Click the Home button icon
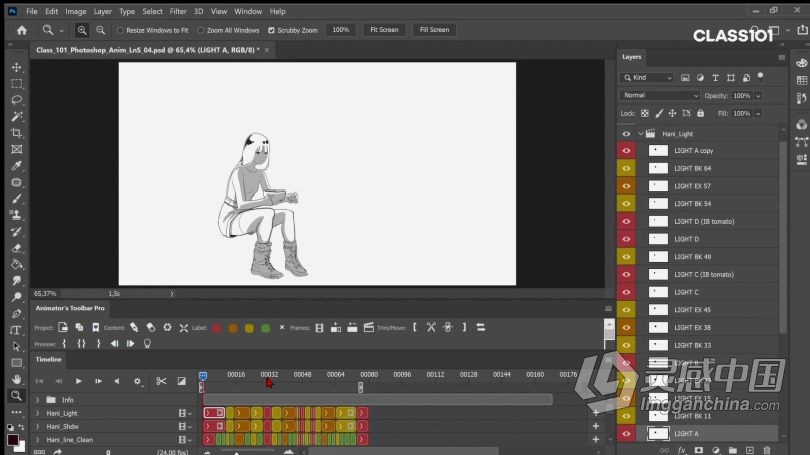The height and width of the screenshot is (455, 810). 22,30
